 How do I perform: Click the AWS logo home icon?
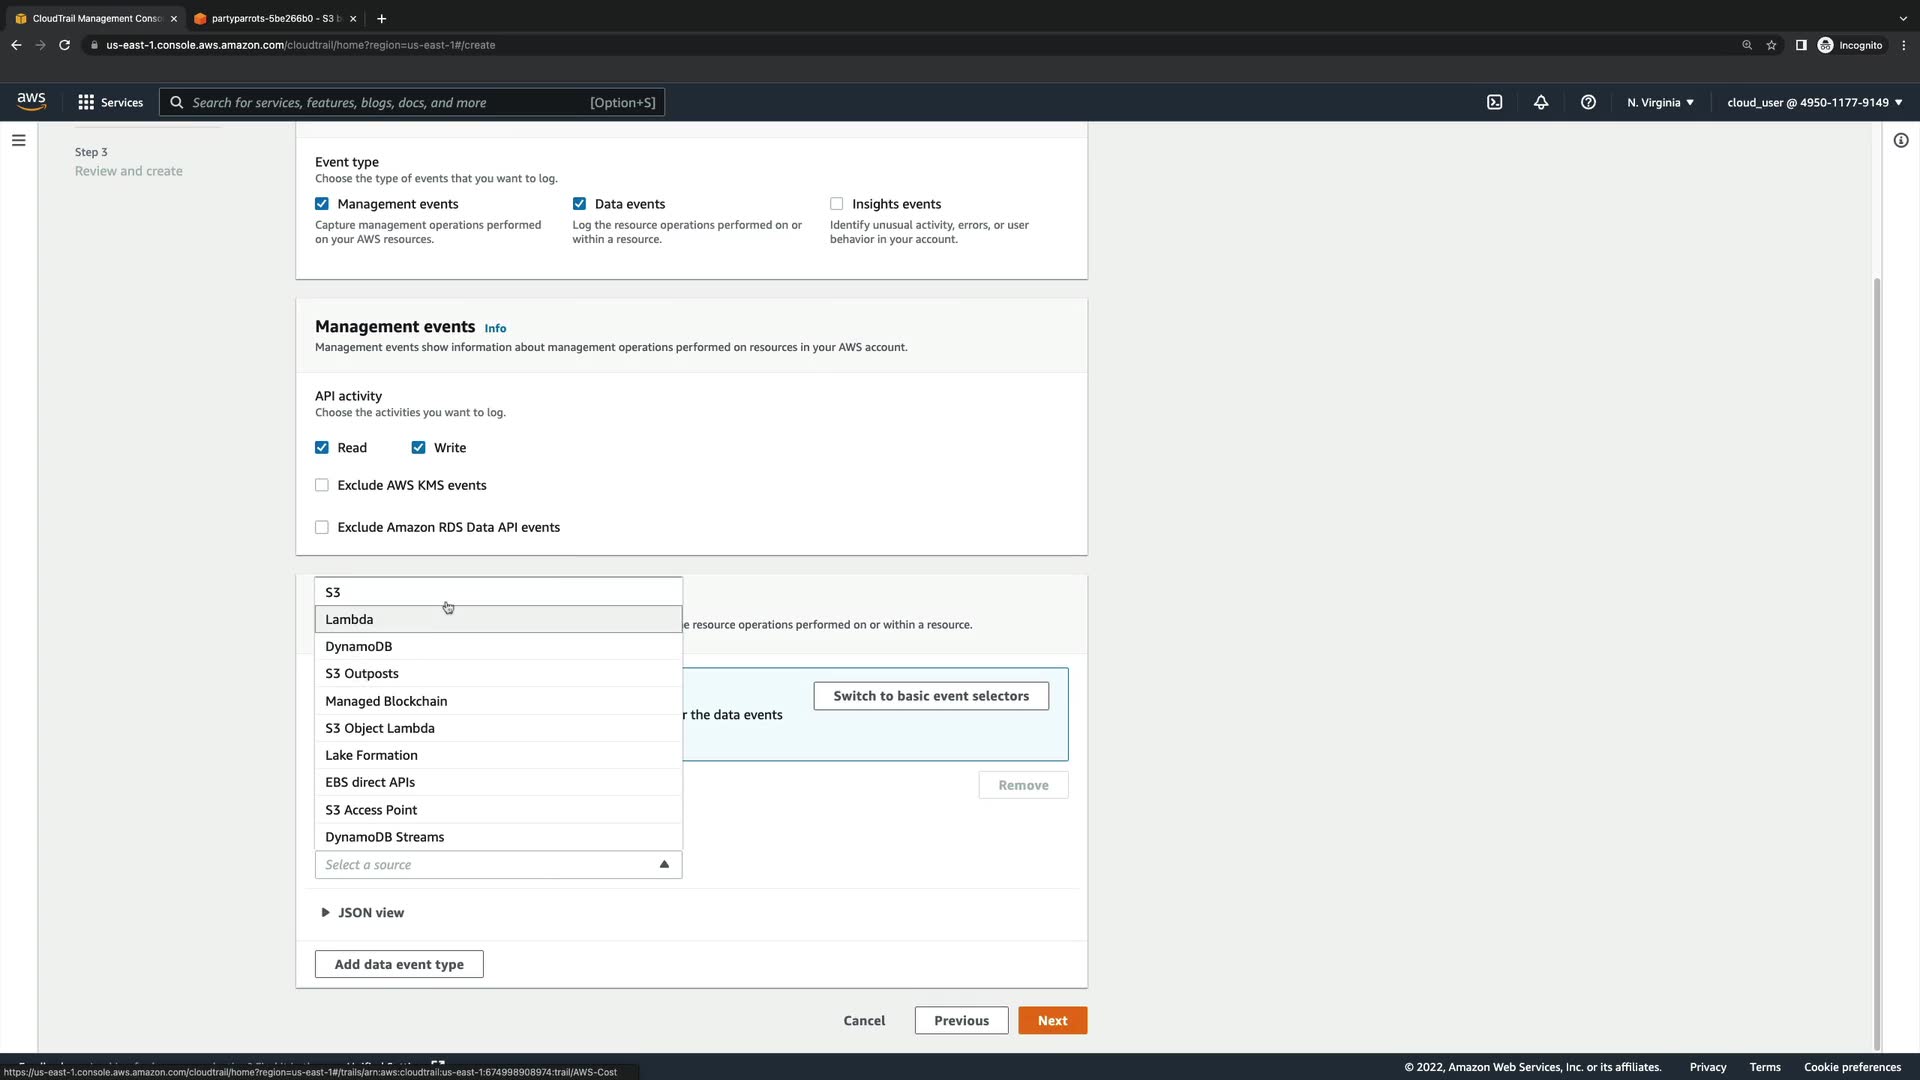(31, 101)
